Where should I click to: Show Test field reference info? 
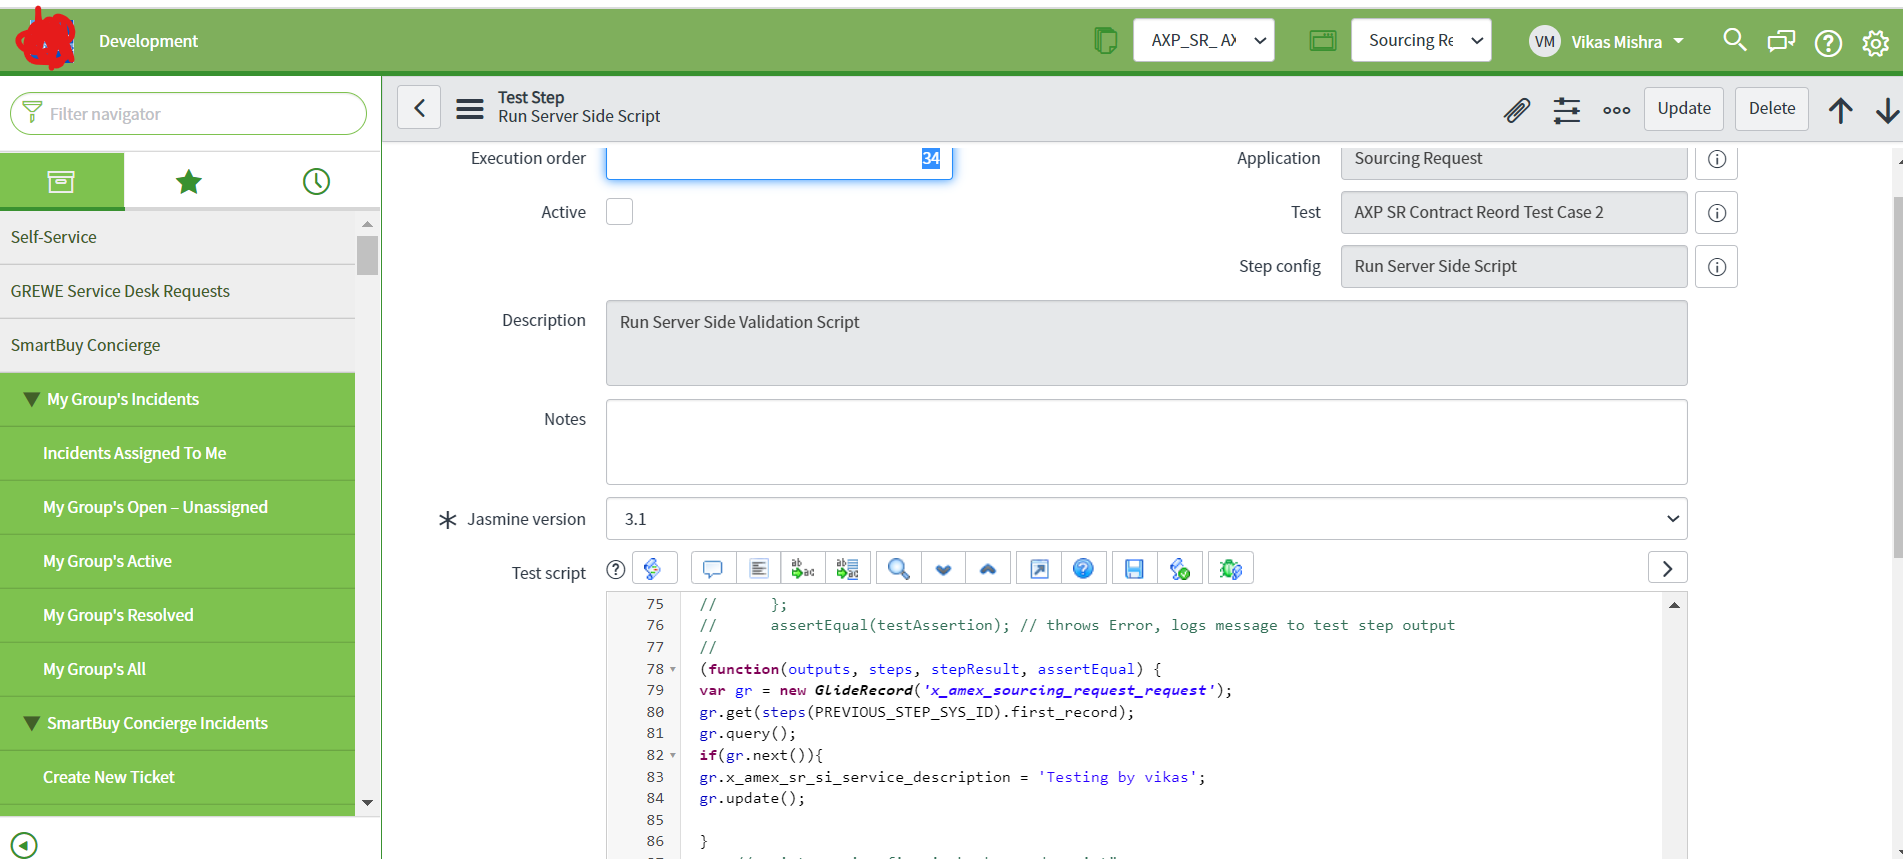pos(1716,212)
